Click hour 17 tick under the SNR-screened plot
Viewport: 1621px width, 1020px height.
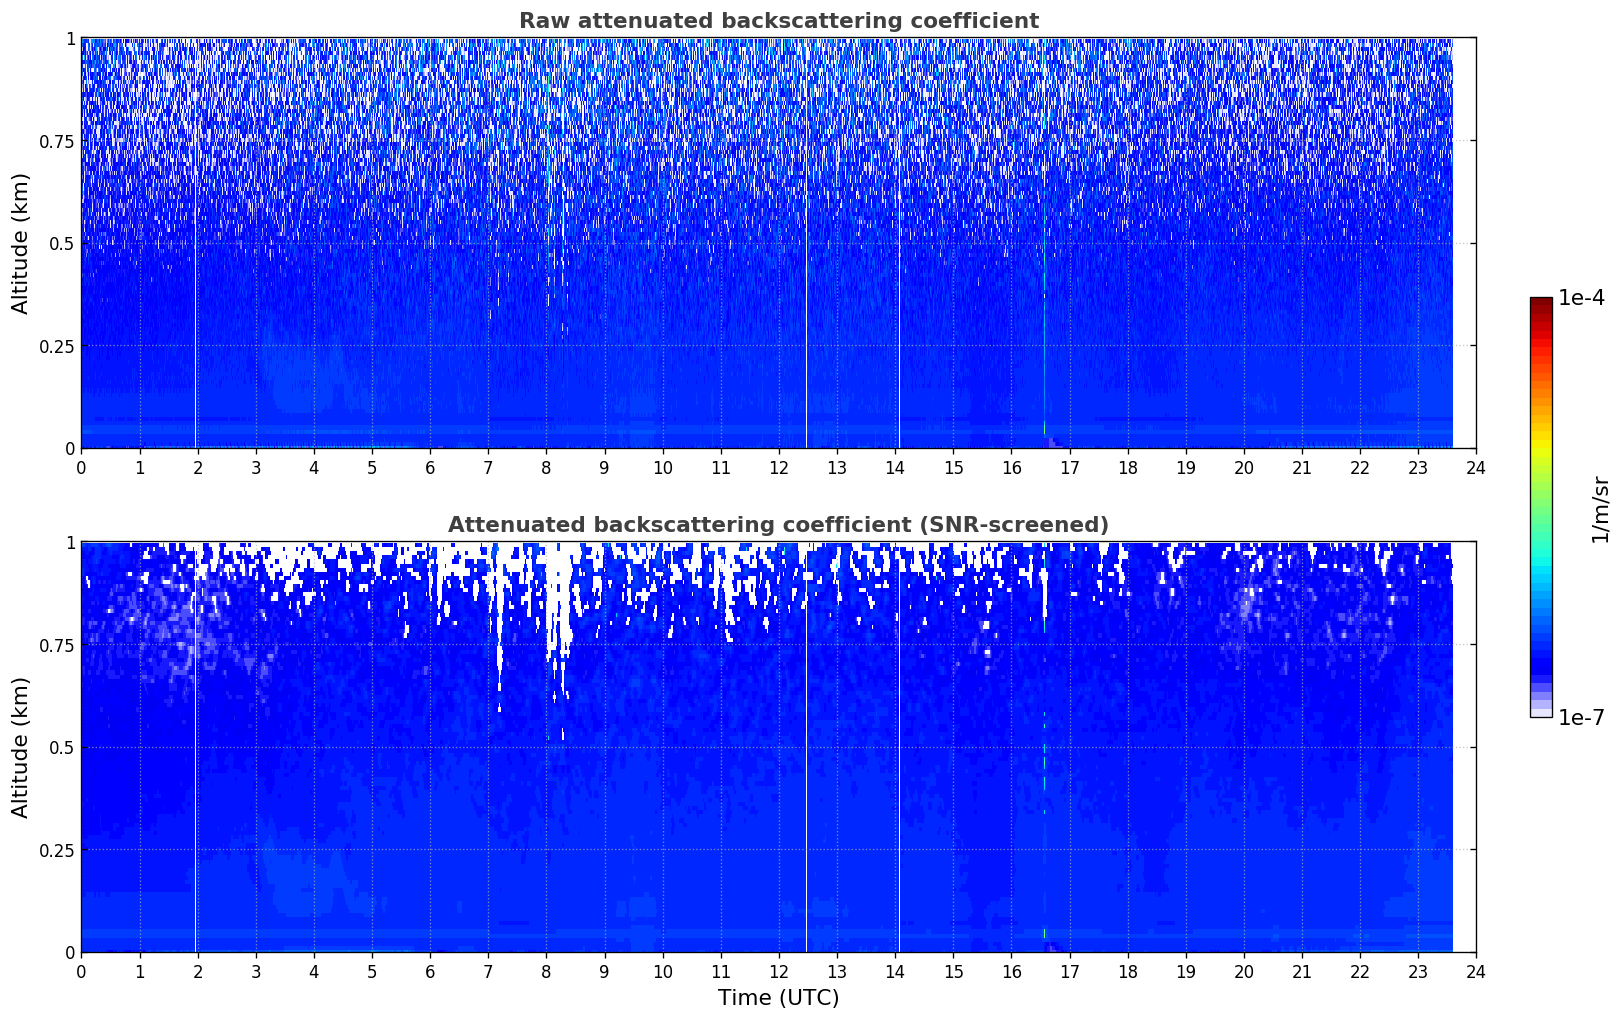(x=1069, y=971)
